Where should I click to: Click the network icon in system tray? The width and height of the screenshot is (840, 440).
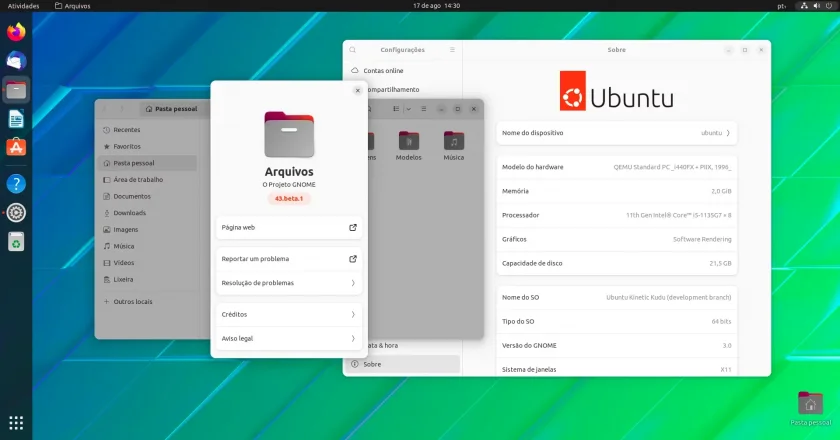804,6
